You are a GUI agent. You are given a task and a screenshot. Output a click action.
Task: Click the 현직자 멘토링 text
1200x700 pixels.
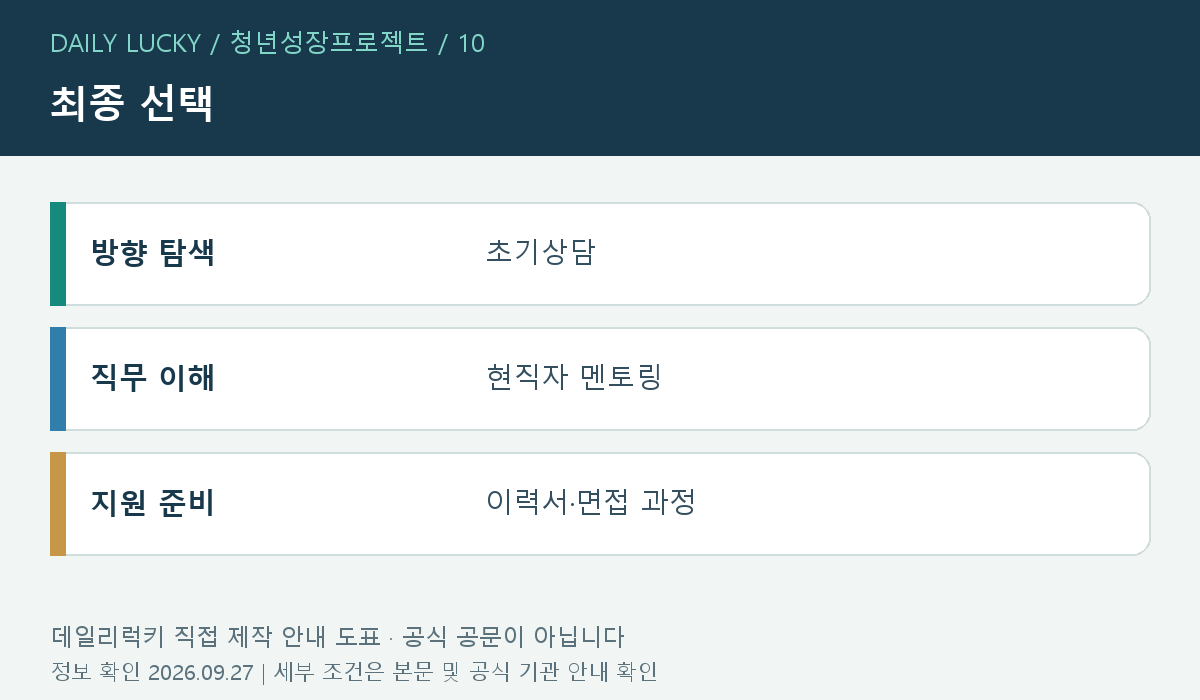574,378
